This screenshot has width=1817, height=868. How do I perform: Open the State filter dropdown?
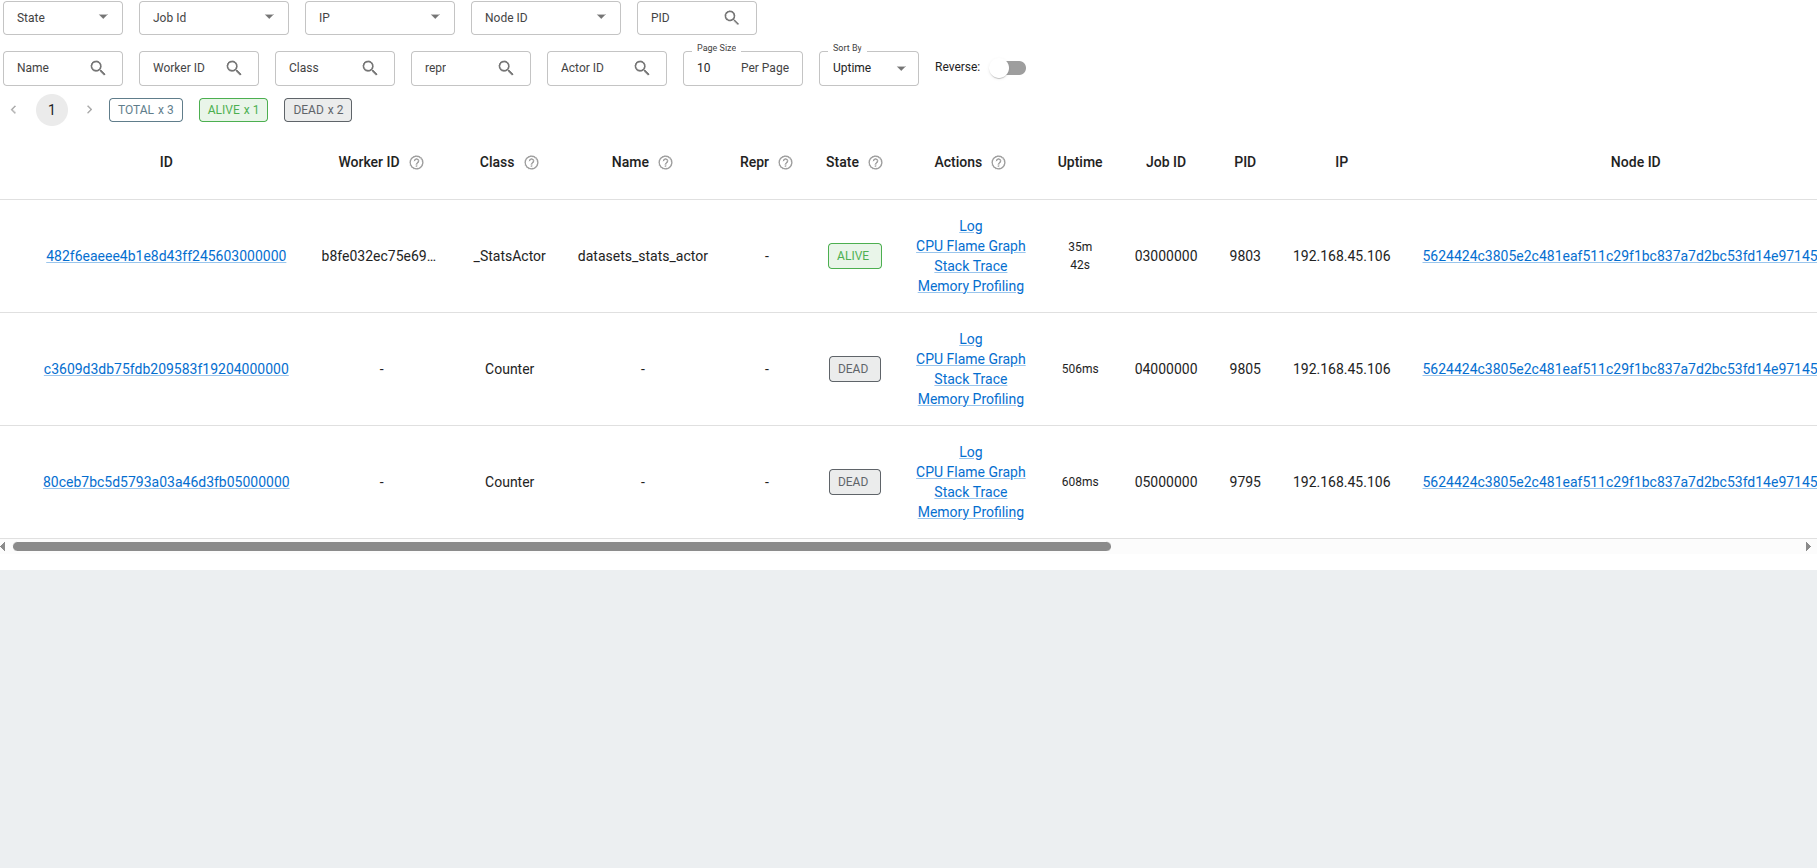pyautogui.click(x=63, y=18)
